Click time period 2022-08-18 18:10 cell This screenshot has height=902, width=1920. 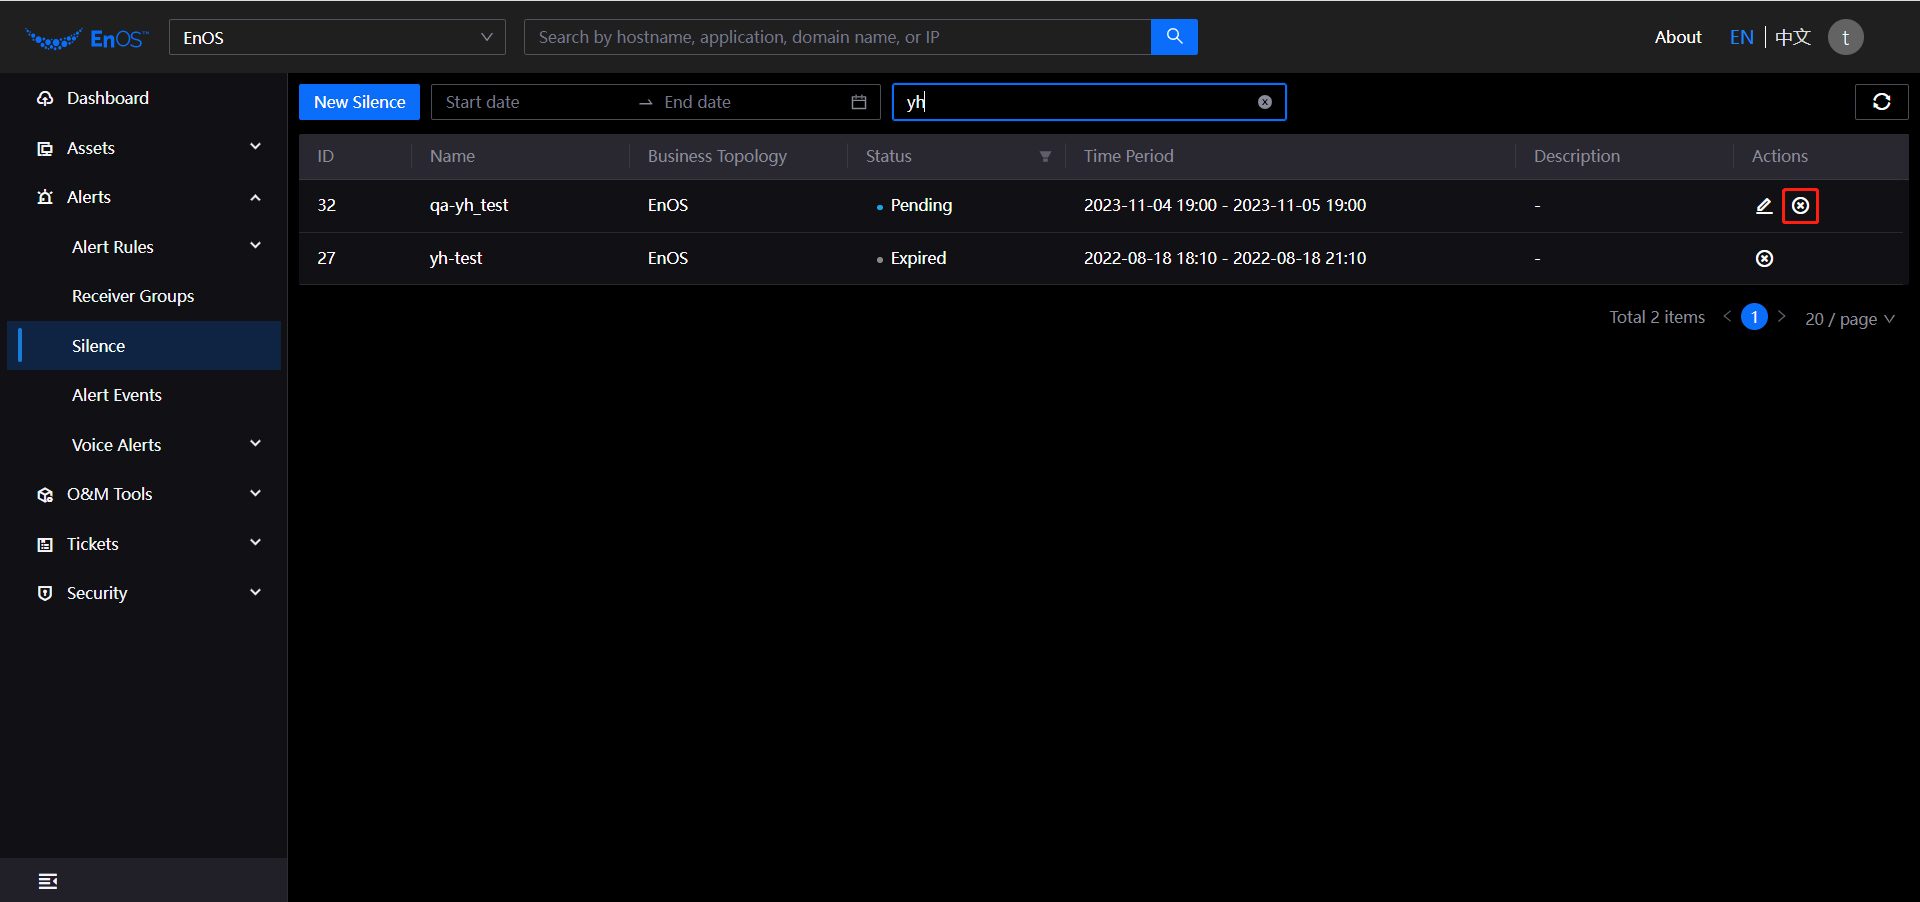[1225, 258]
